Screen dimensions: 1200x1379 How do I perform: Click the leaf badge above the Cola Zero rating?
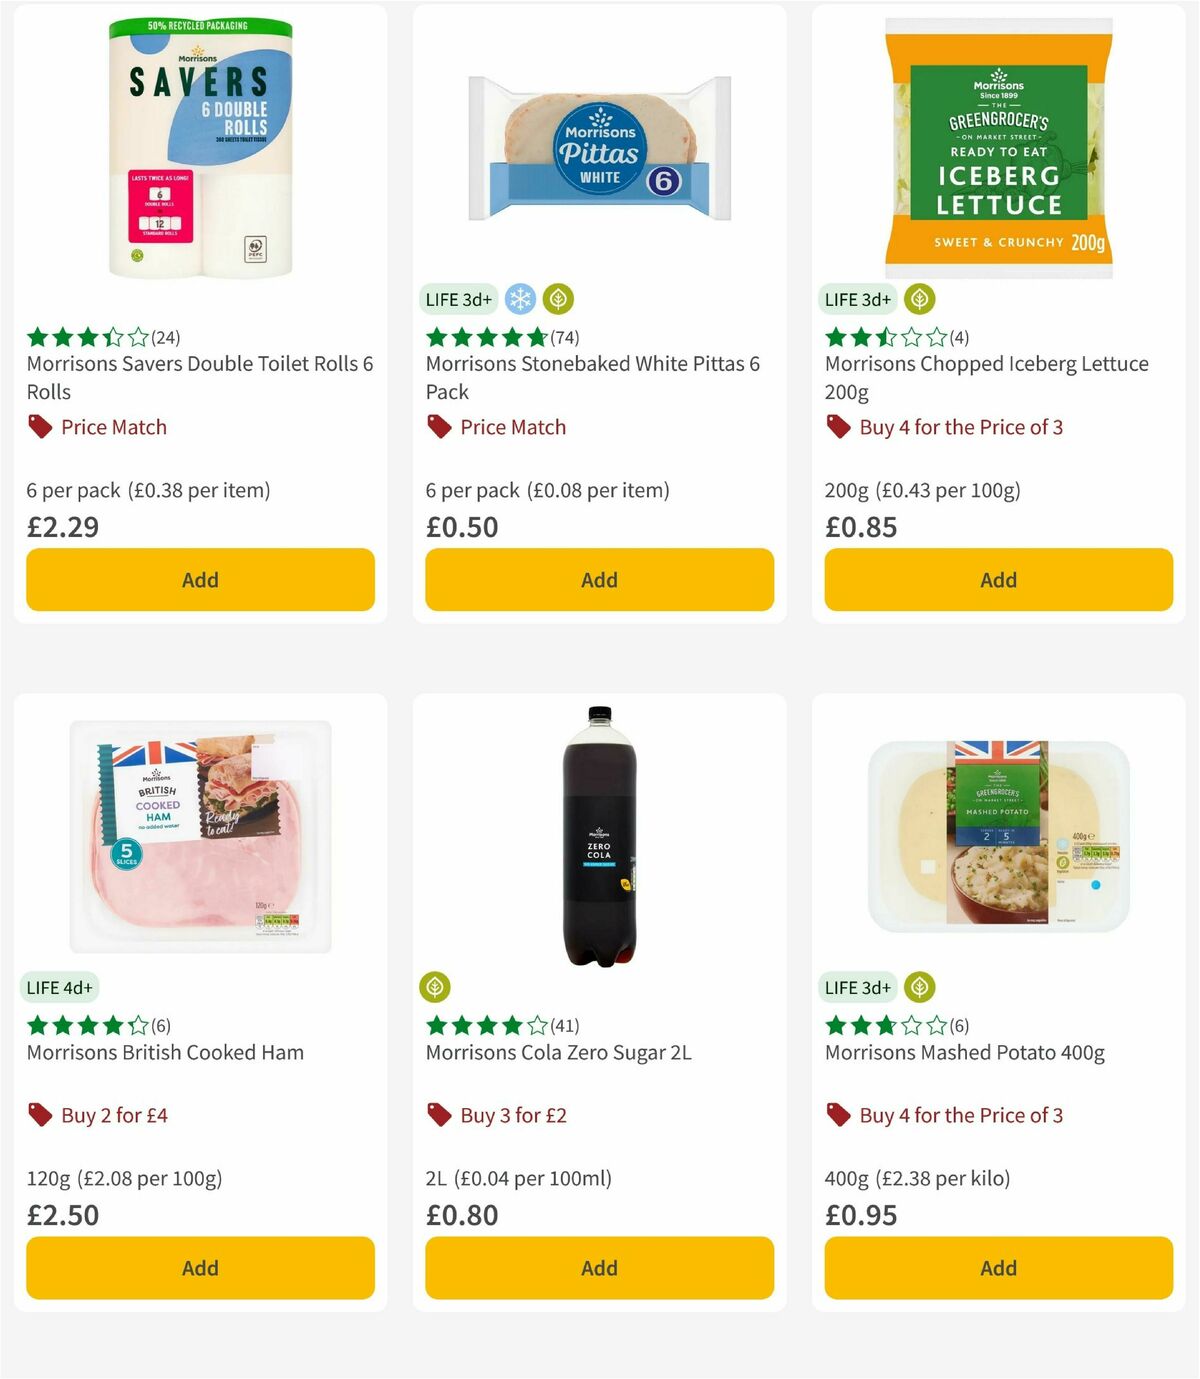tap(435, 986)
